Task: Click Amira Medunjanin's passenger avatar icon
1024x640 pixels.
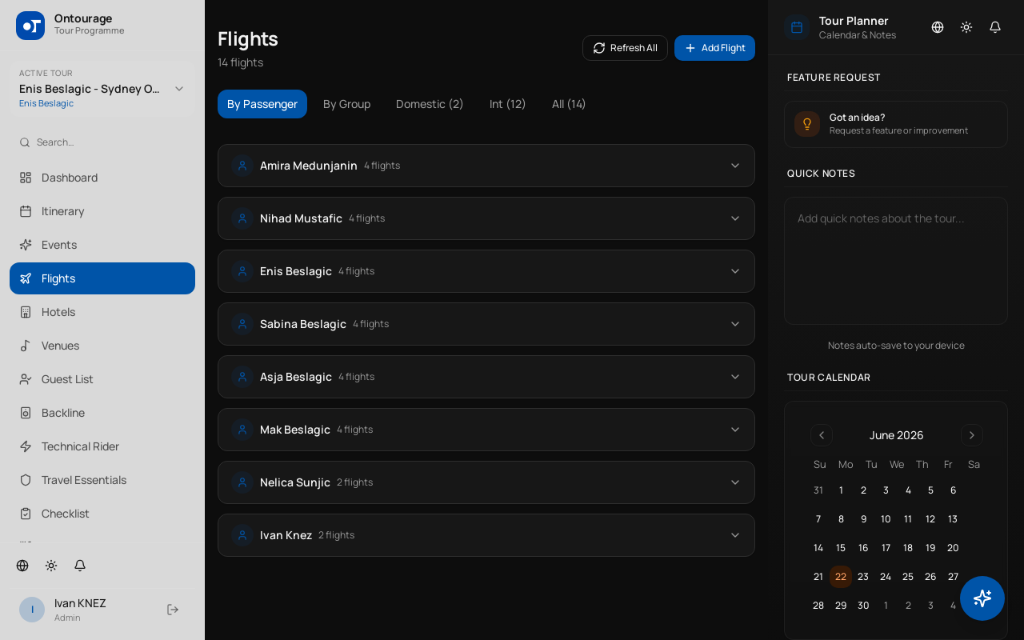Action: 242,166
